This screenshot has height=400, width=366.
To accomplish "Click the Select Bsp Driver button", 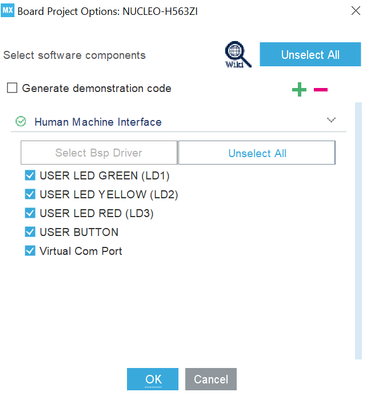I will tap(99, 153).
